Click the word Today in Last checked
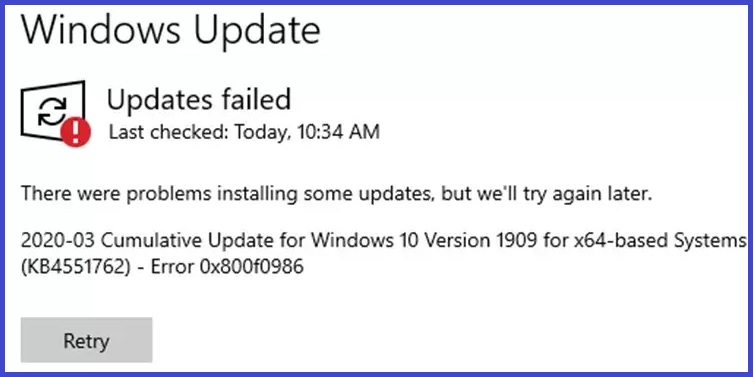This screenshot has height=377, width=754. 263,132
